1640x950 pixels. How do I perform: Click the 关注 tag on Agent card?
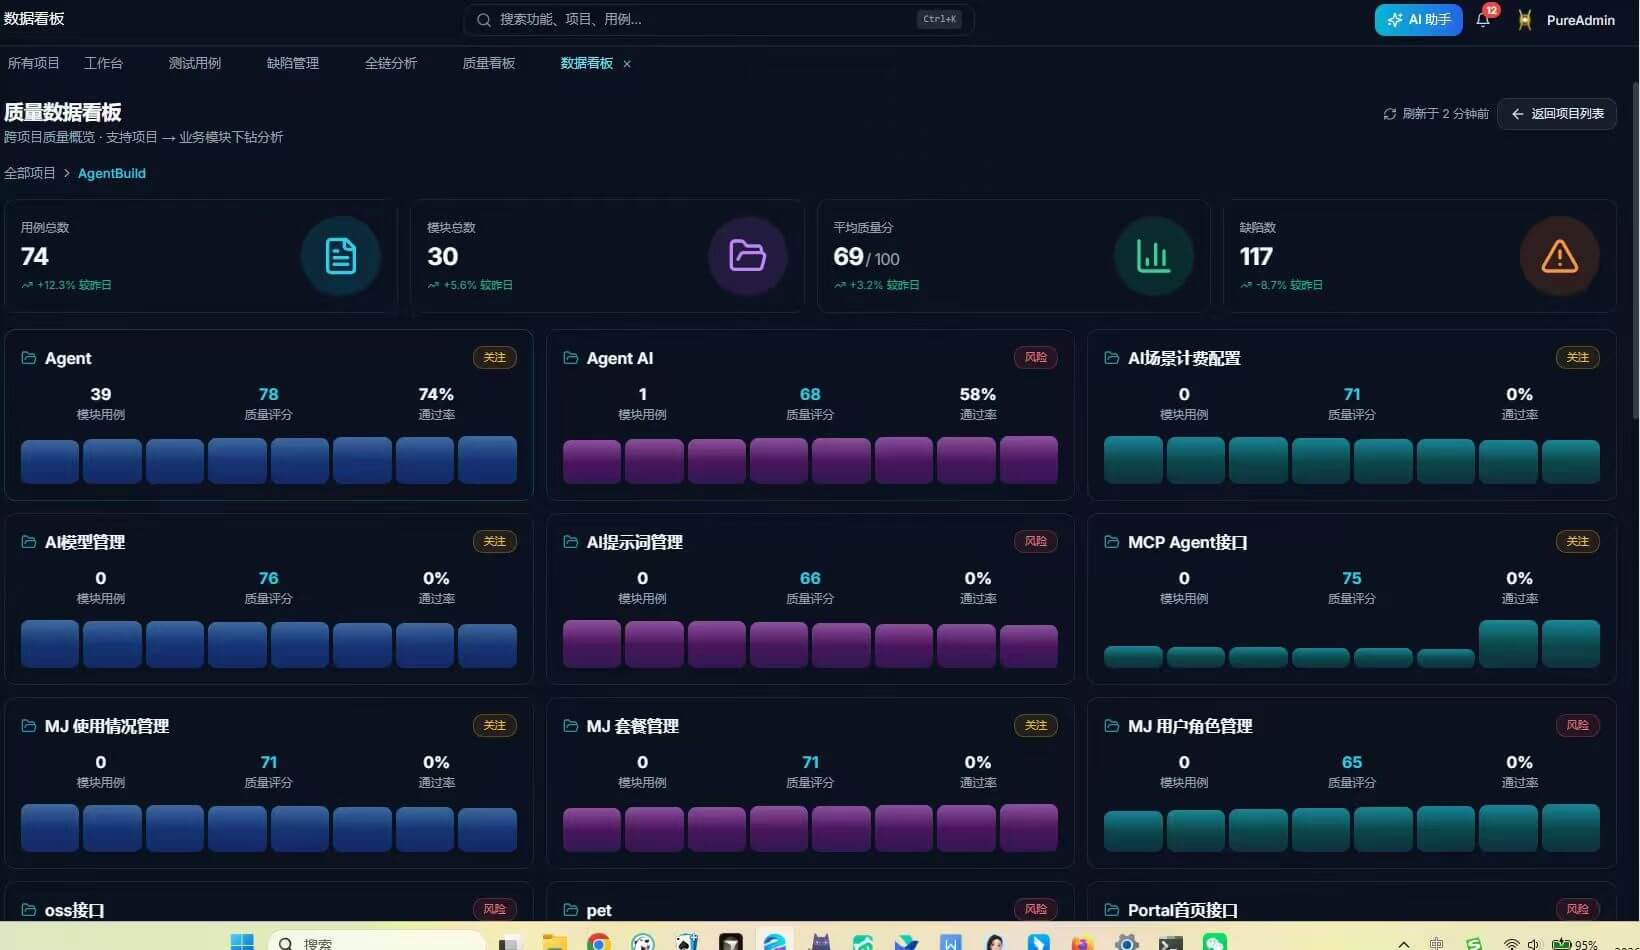coord(495,358)
